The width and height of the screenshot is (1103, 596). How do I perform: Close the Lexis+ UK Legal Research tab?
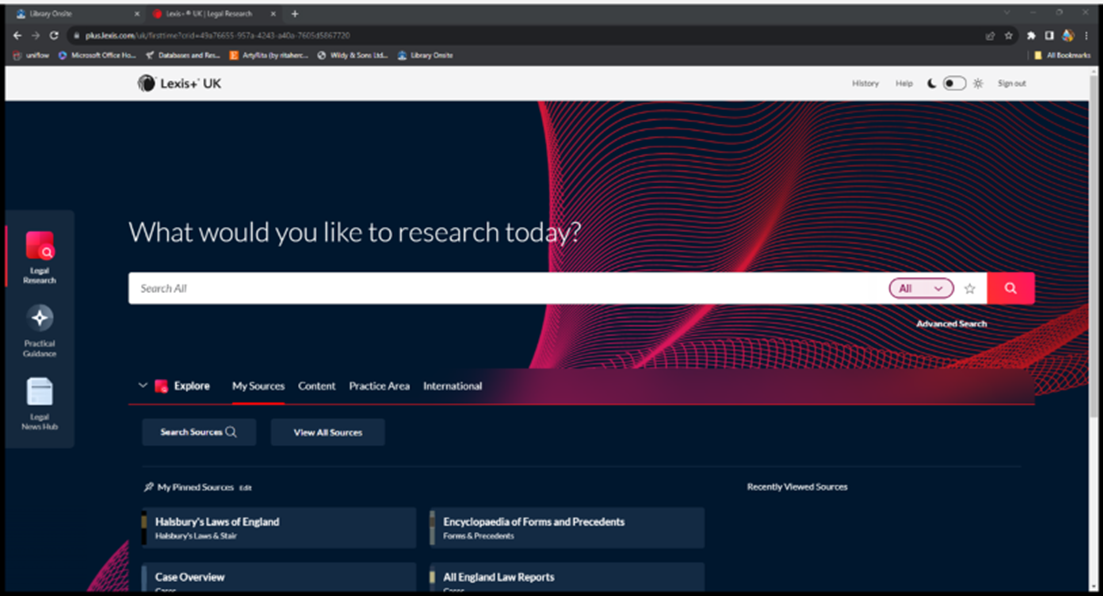[273, 13]
